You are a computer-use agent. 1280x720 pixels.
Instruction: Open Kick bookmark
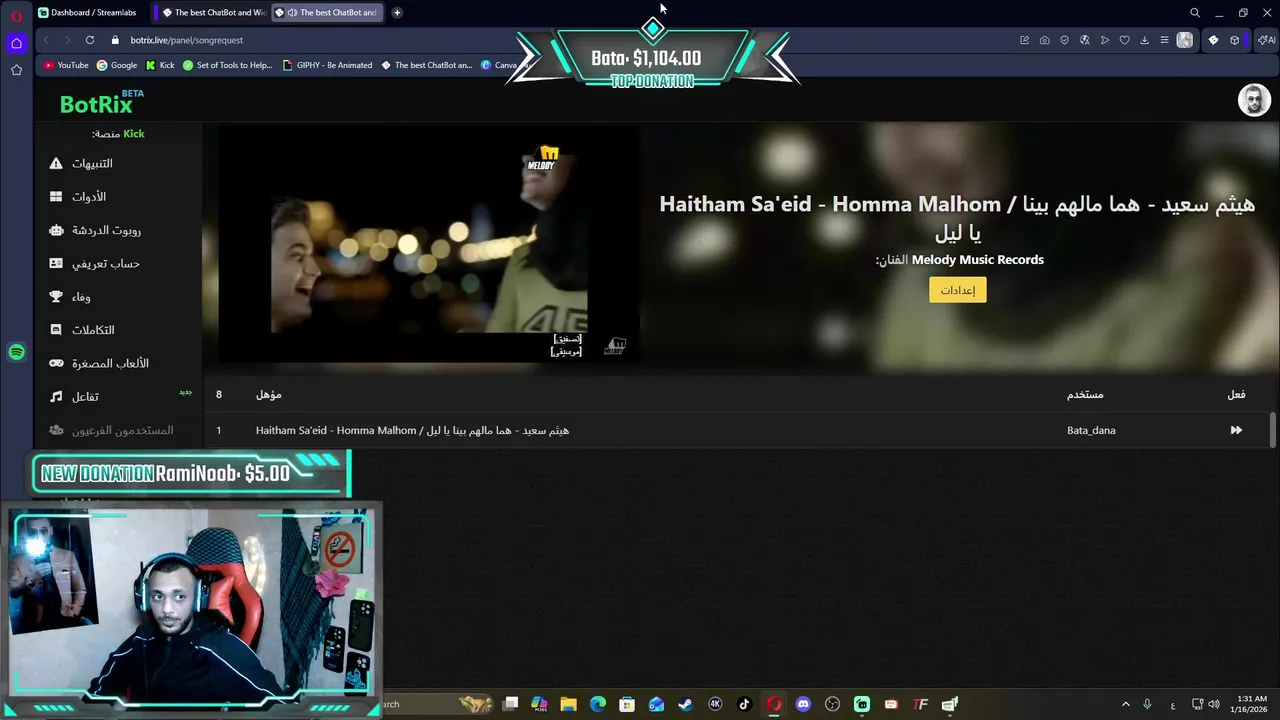coord(160,65)
